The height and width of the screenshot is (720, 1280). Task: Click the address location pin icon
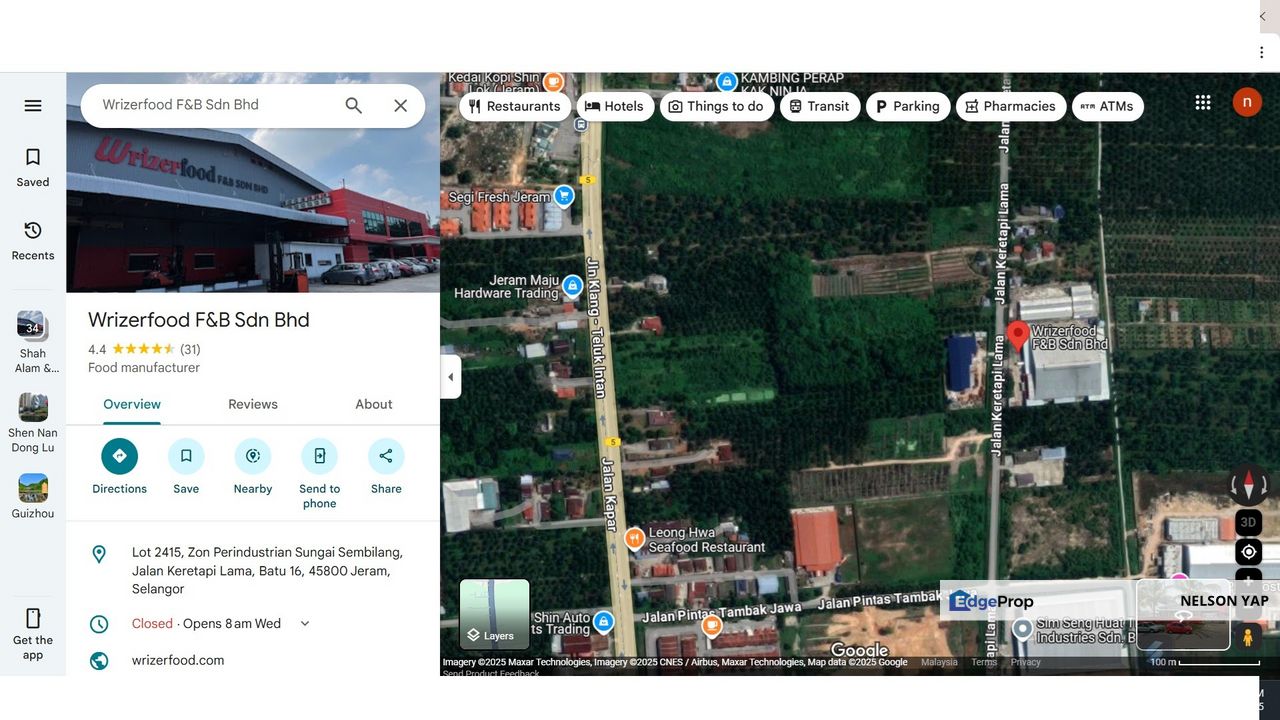coord(99,554)
